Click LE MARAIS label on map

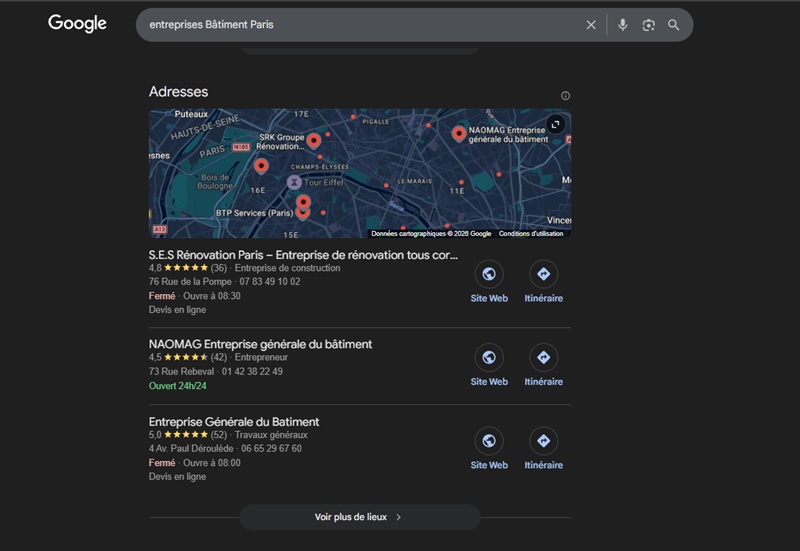pos(414,181)
